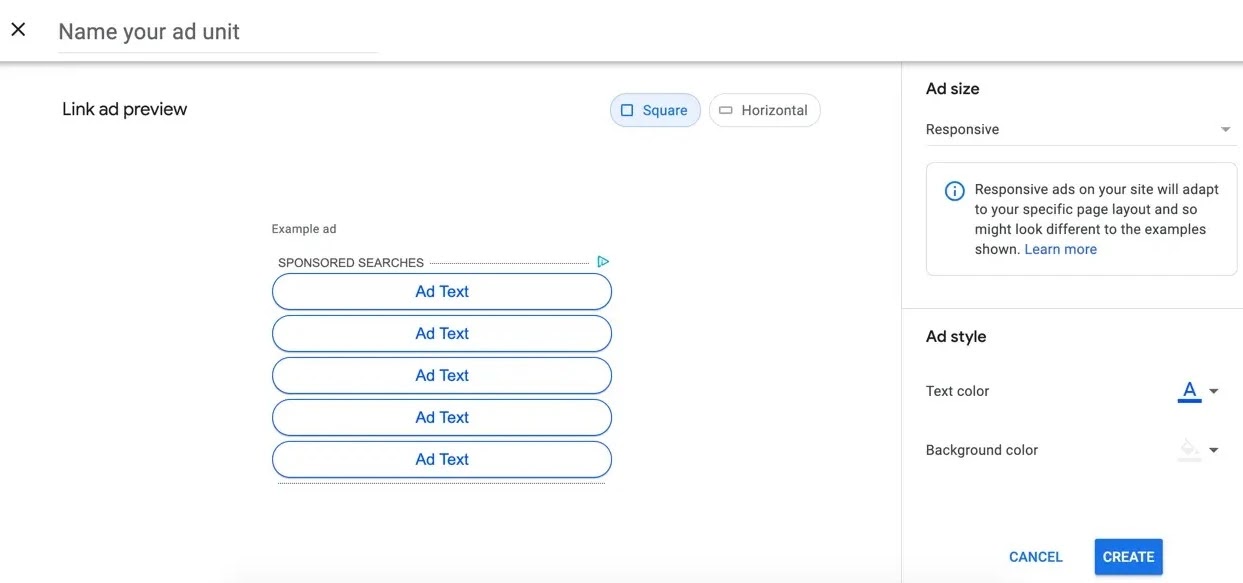The height and width of the screenshot is (583, 1243).
Task: Focus the Name your ad unit field
Action: click(x=217, y=32)
